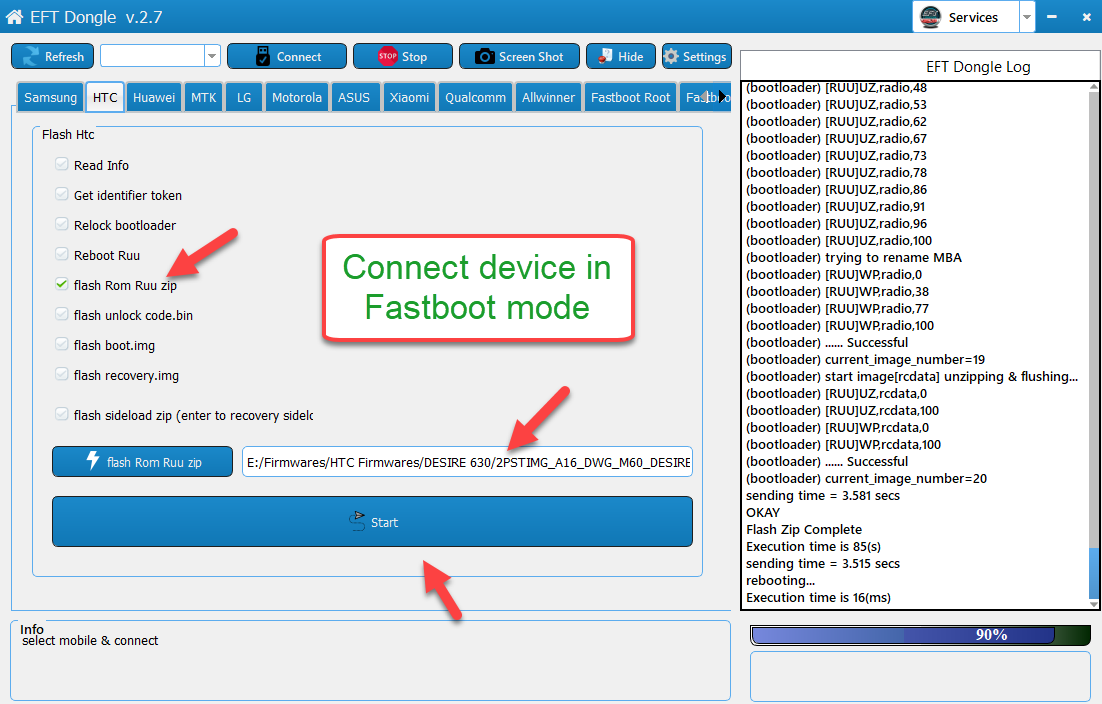
Task: Click the 'Flash Zip Complete' log line
Action: 804,529
